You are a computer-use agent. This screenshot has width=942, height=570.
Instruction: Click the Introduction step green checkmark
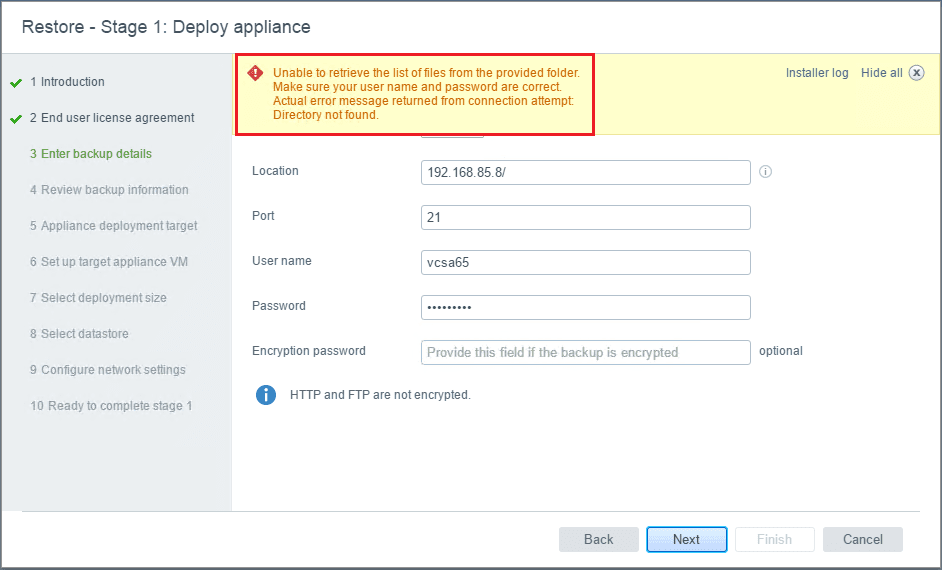pyautogui.click(x=16, y=83)
